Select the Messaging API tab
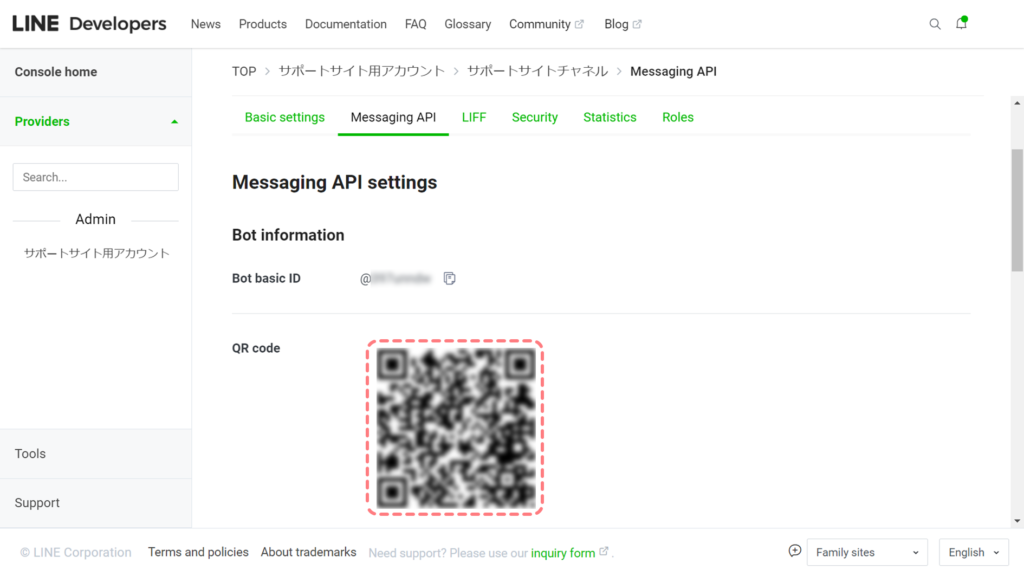 coord(393,118)
